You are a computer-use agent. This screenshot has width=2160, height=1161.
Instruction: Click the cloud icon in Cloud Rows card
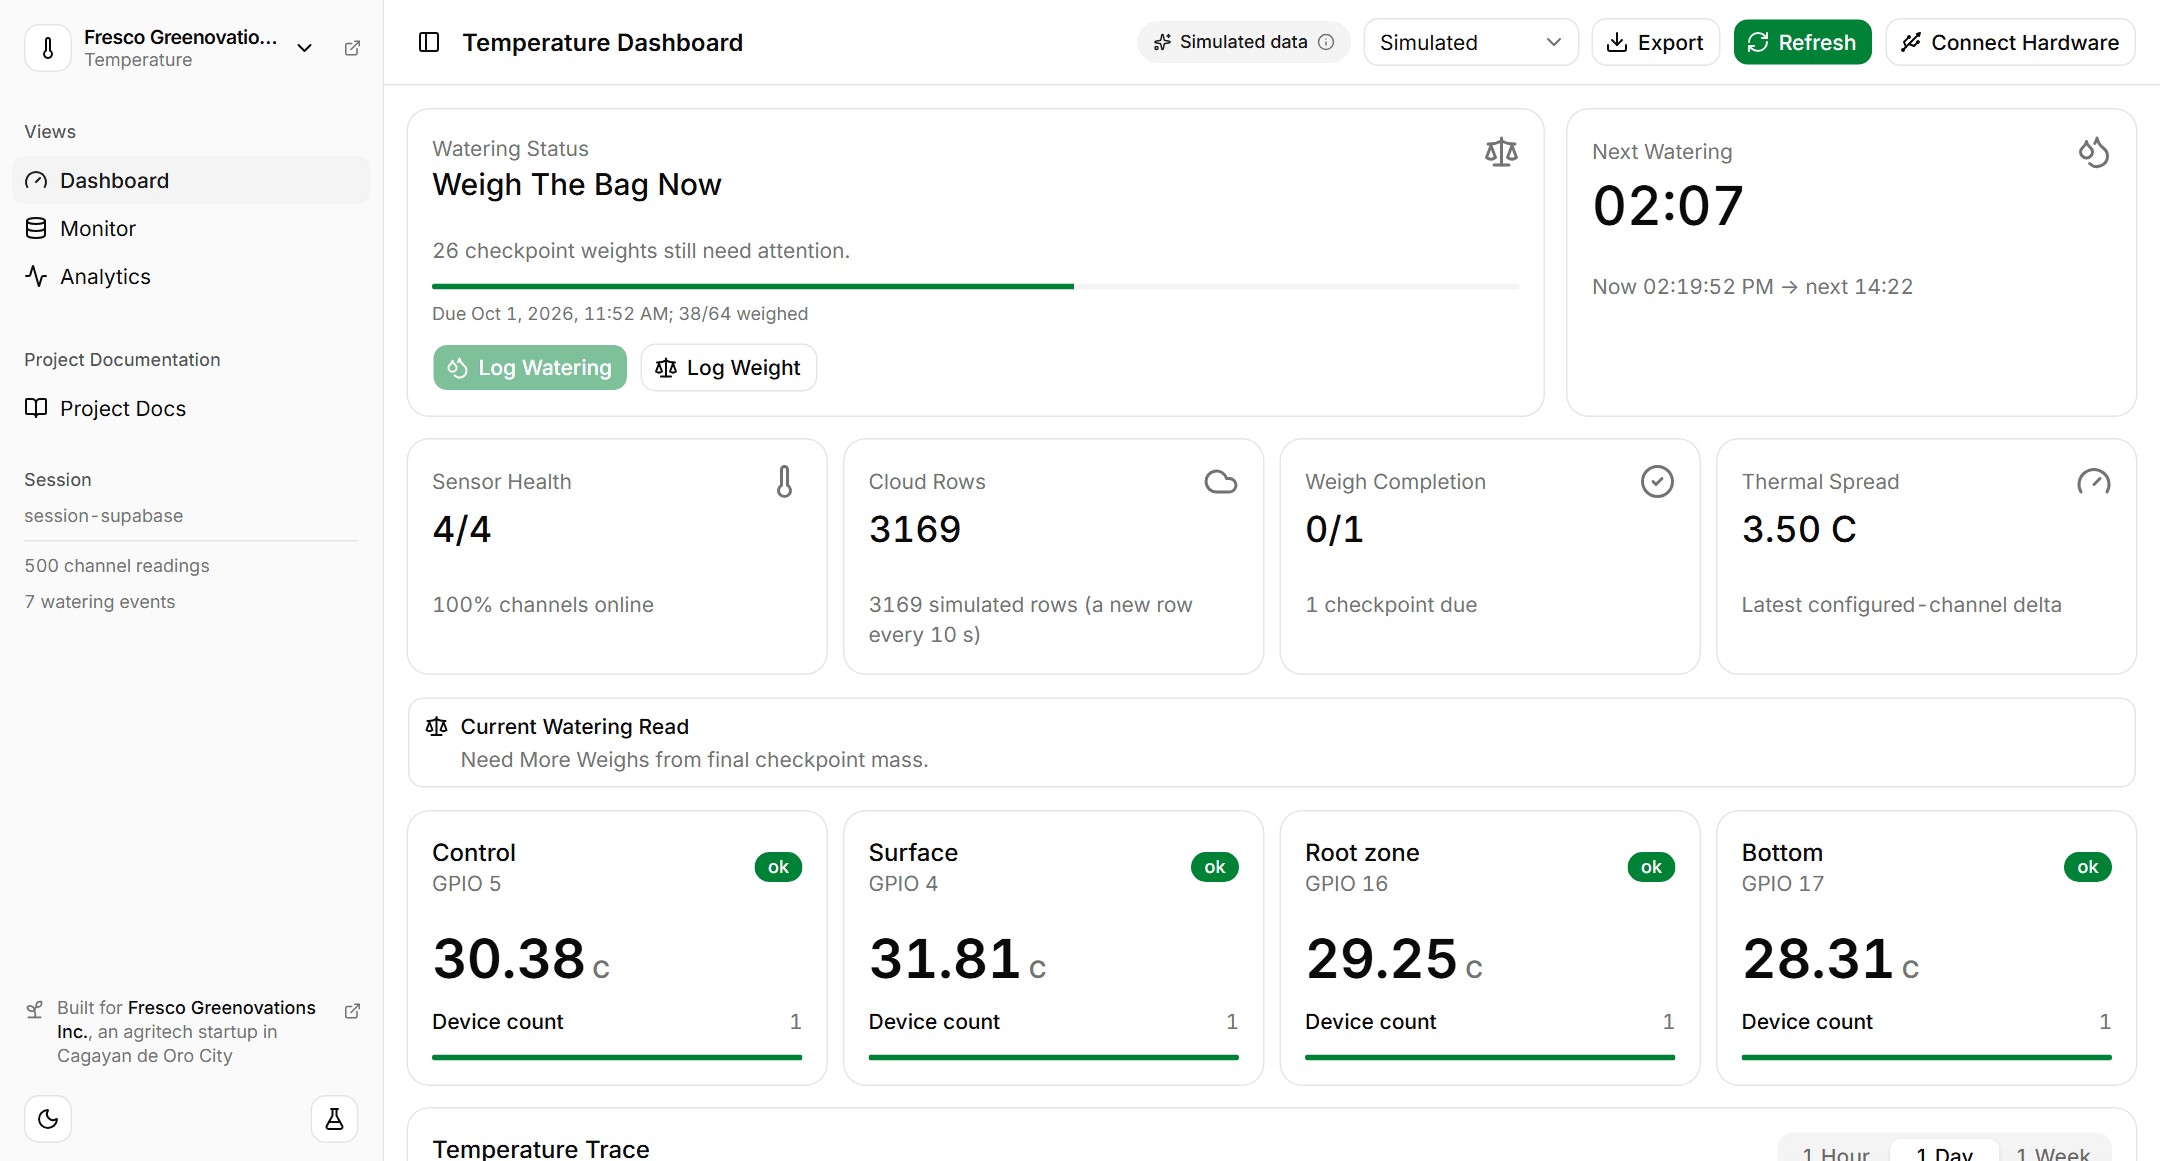click(1221, 482)
